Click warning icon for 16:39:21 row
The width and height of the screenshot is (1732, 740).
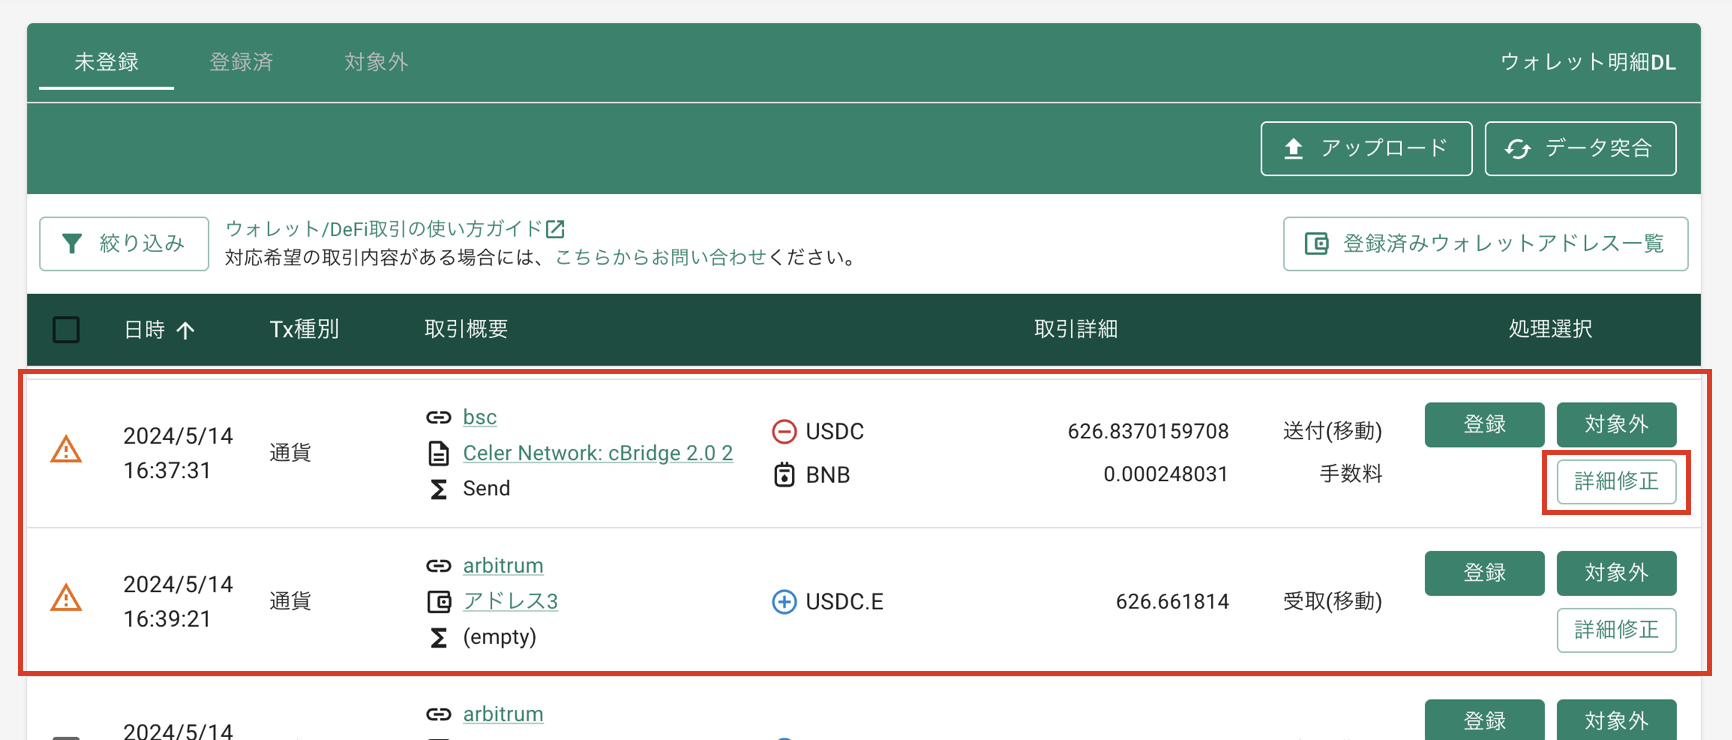[x=66, y=598]
